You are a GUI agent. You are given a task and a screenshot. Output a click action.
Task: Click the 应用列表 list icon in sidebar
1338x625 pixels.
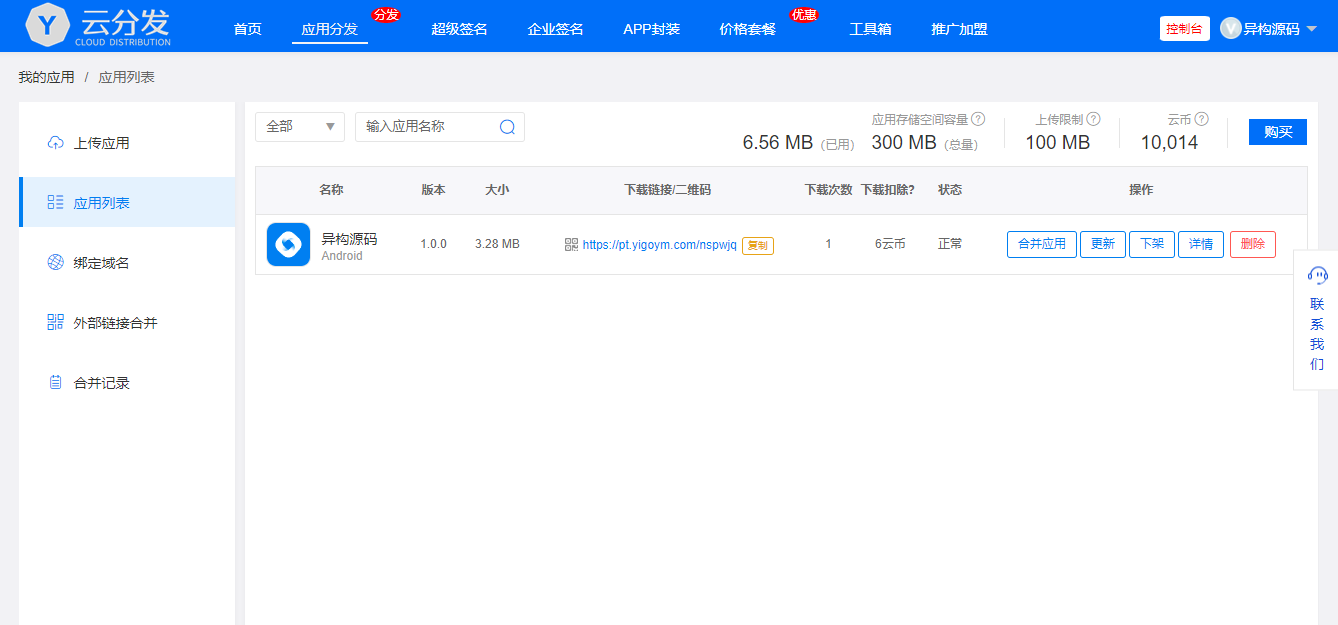56,201
